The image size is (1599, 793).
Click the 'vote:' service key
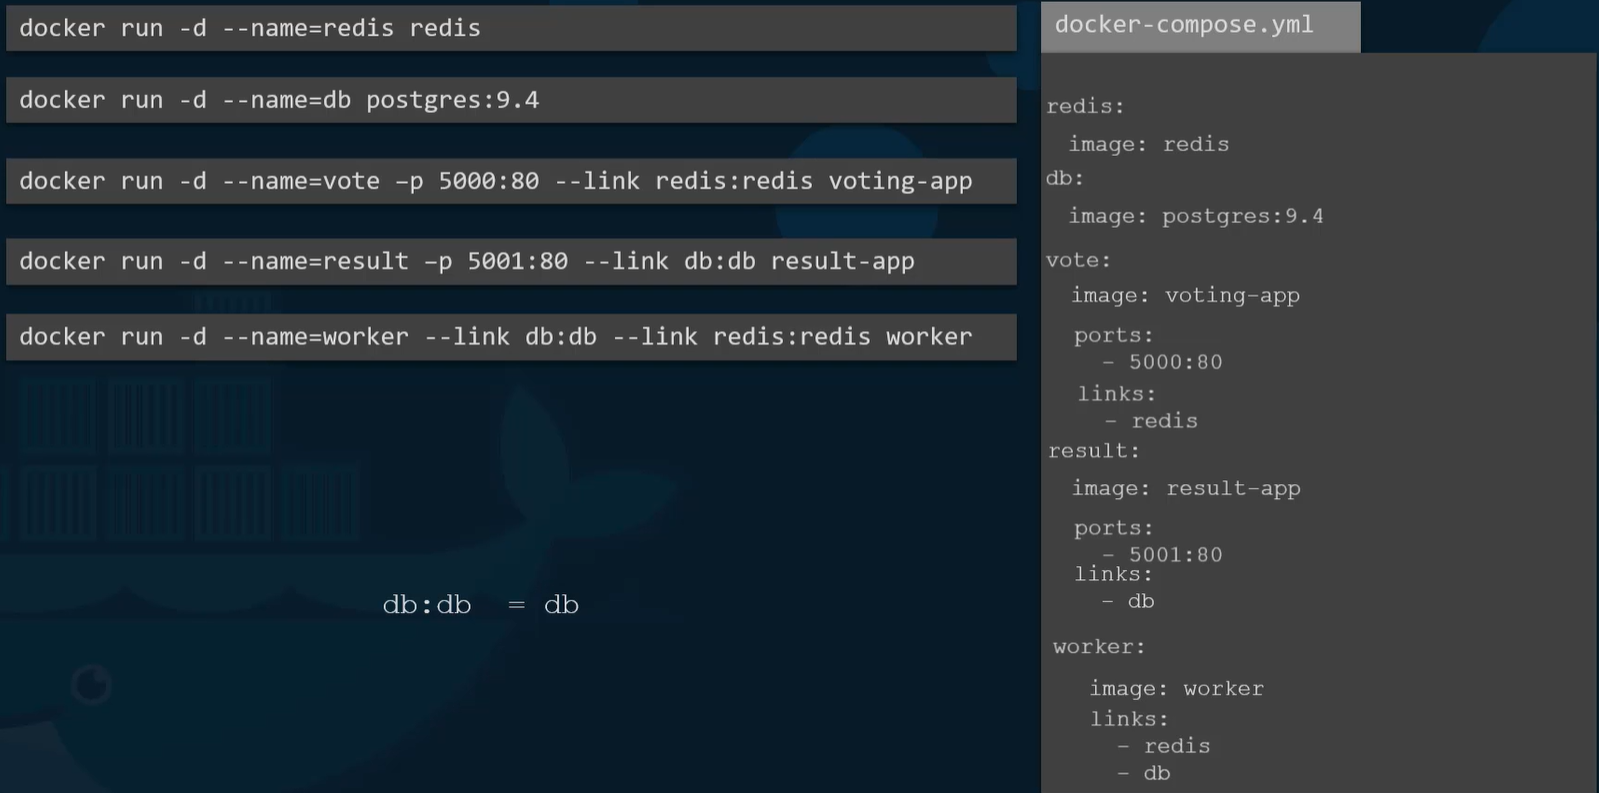tap(1078, 260)
